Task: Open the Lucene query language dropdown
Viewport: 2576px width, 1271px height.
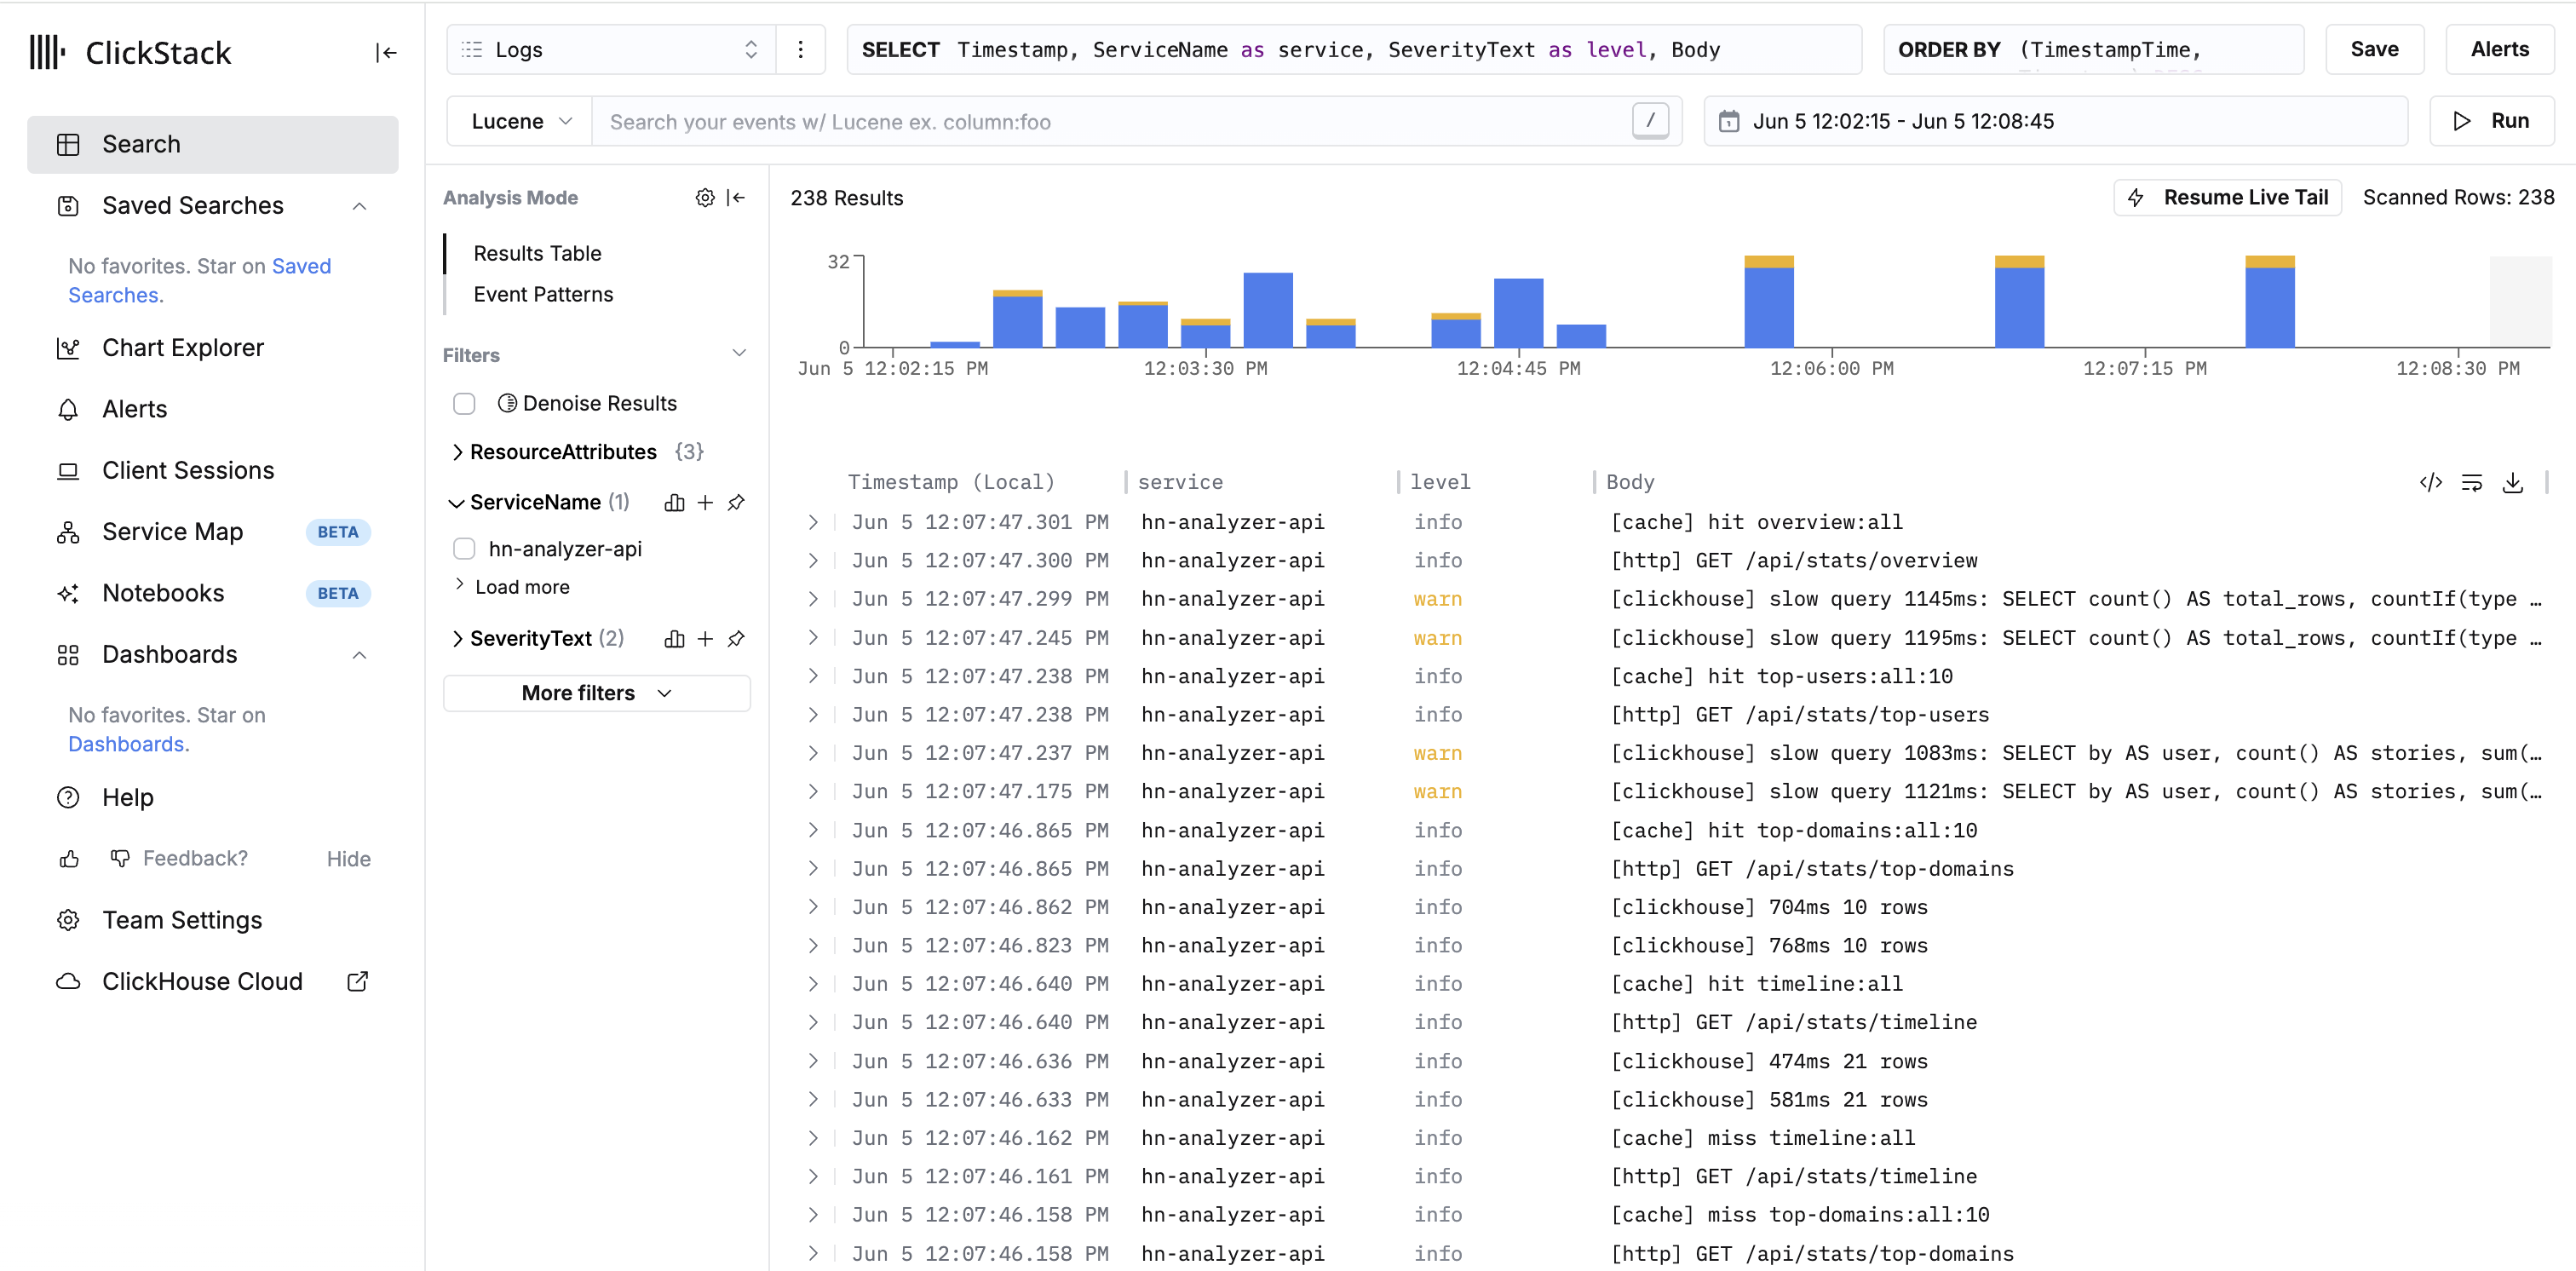Action: (520, 122)
